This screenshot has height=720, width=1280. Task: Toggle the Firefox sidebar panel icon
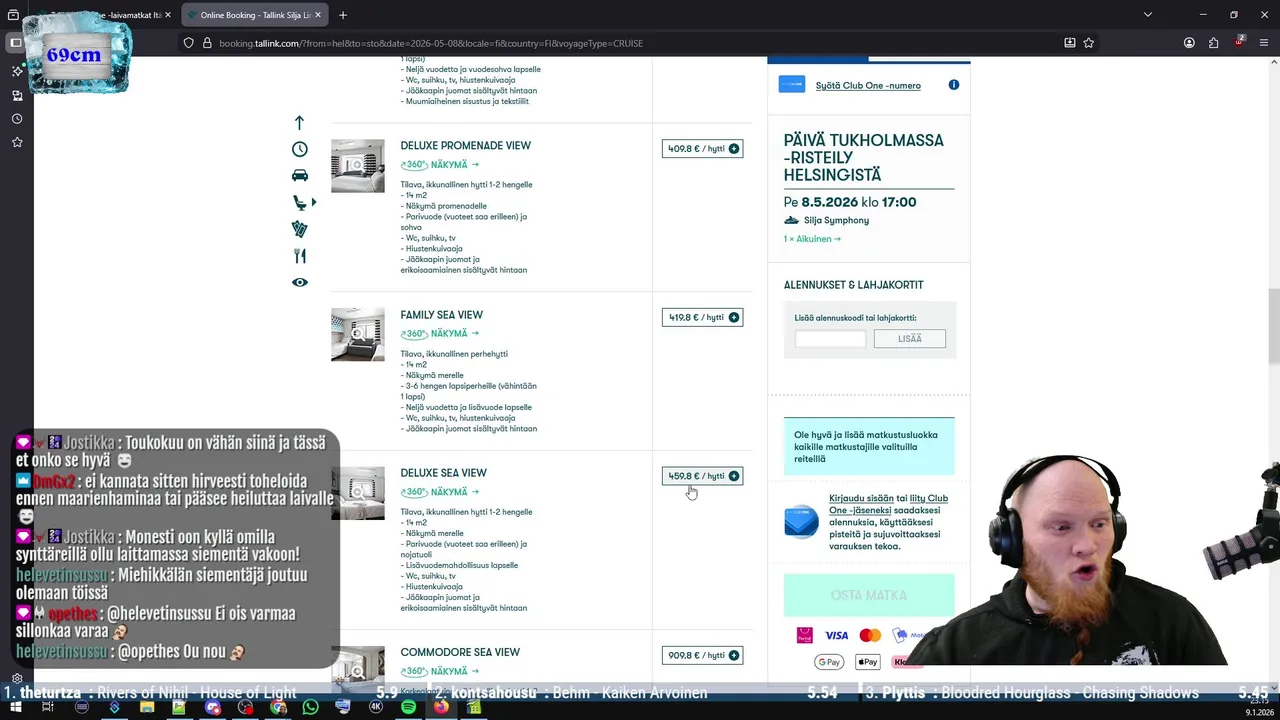pyautogui.click(x=16, y=43)
